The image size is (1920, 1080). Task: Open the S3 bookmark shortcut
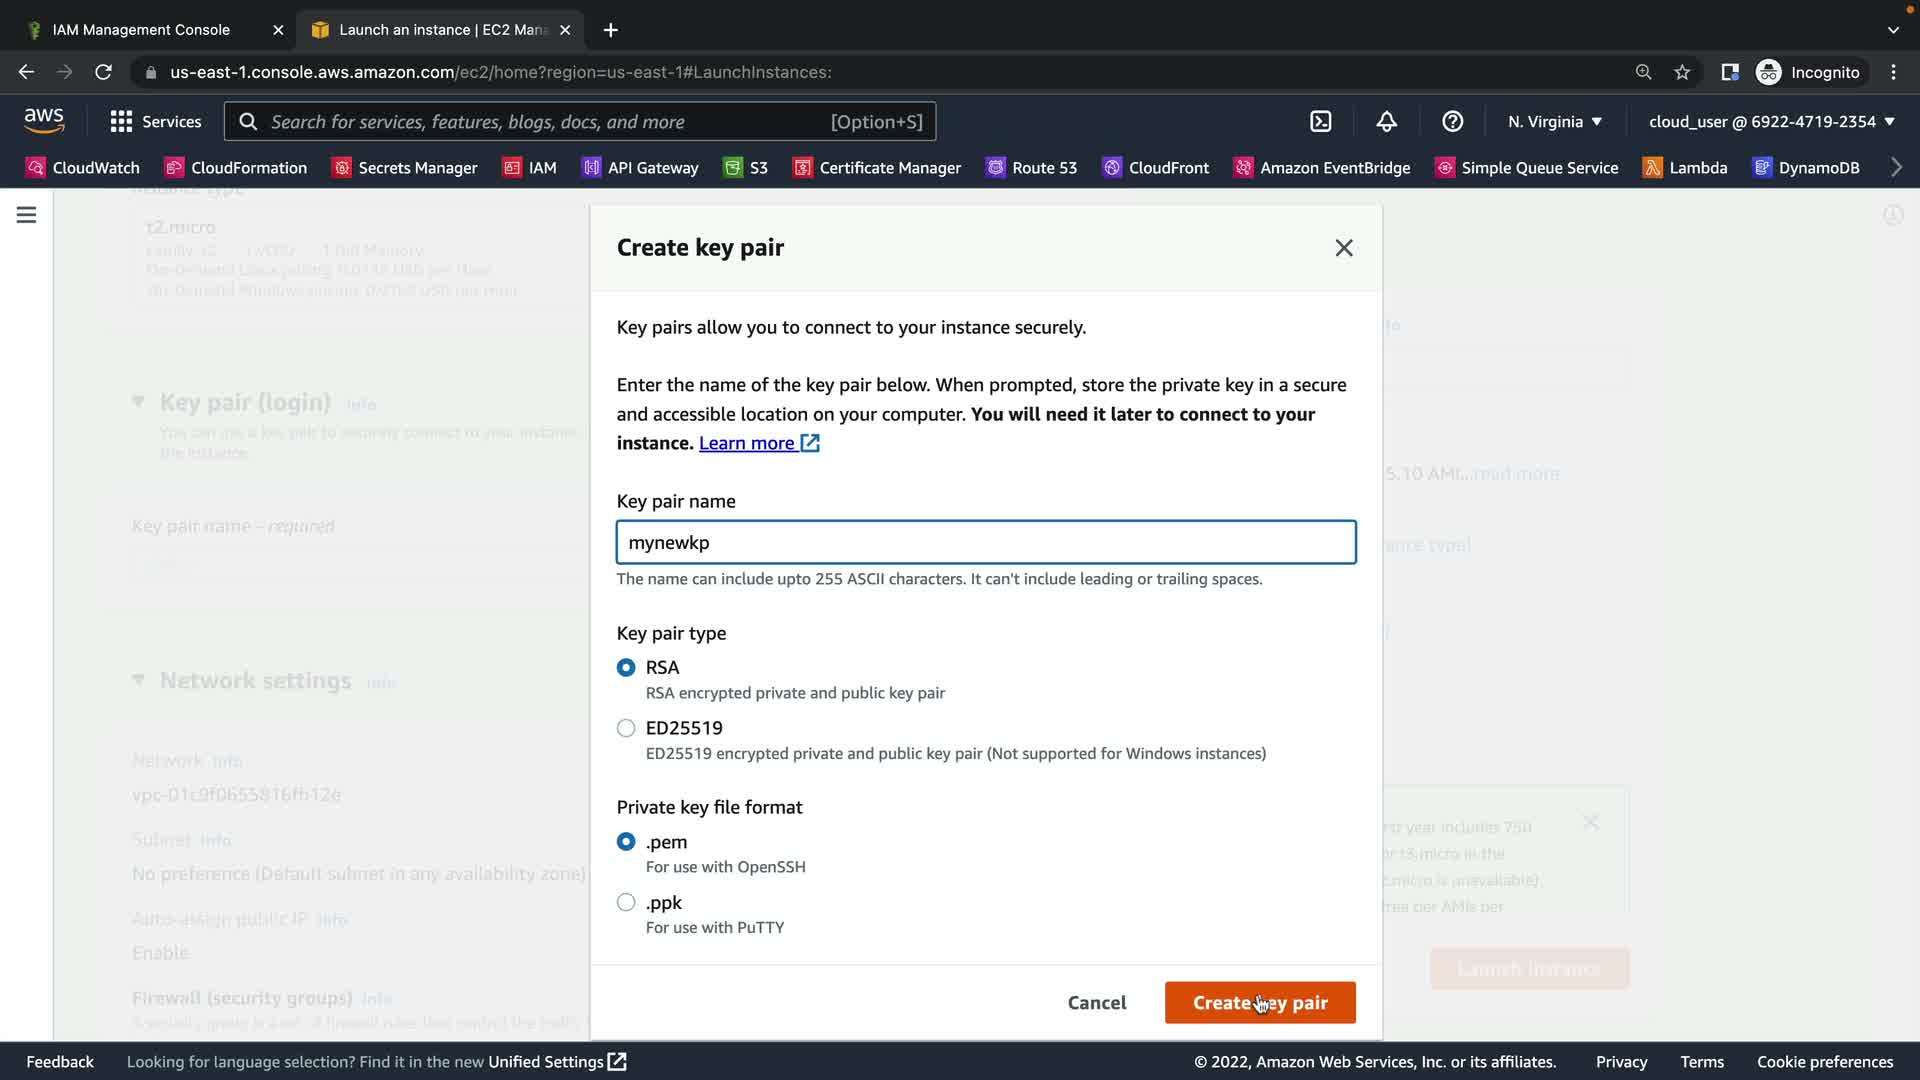coord(746,167)
